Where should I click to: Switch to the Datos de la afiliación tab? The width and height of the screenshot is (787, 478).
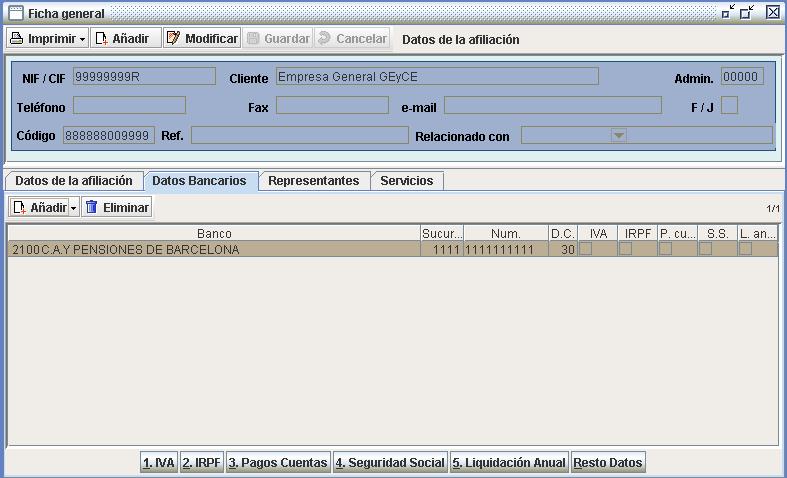(74, 181)
